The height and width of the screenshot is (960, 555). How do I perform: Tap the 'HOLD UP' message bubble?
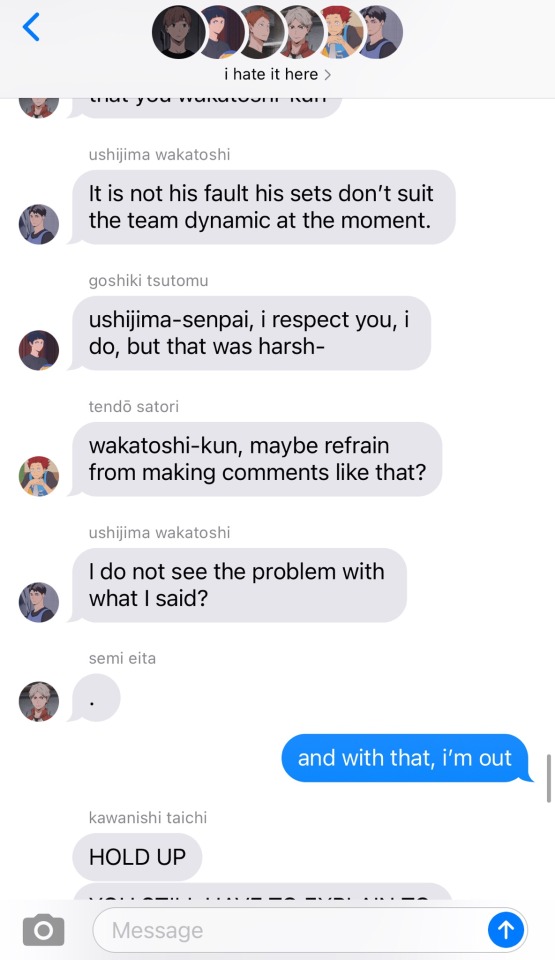tap(137, 857)
